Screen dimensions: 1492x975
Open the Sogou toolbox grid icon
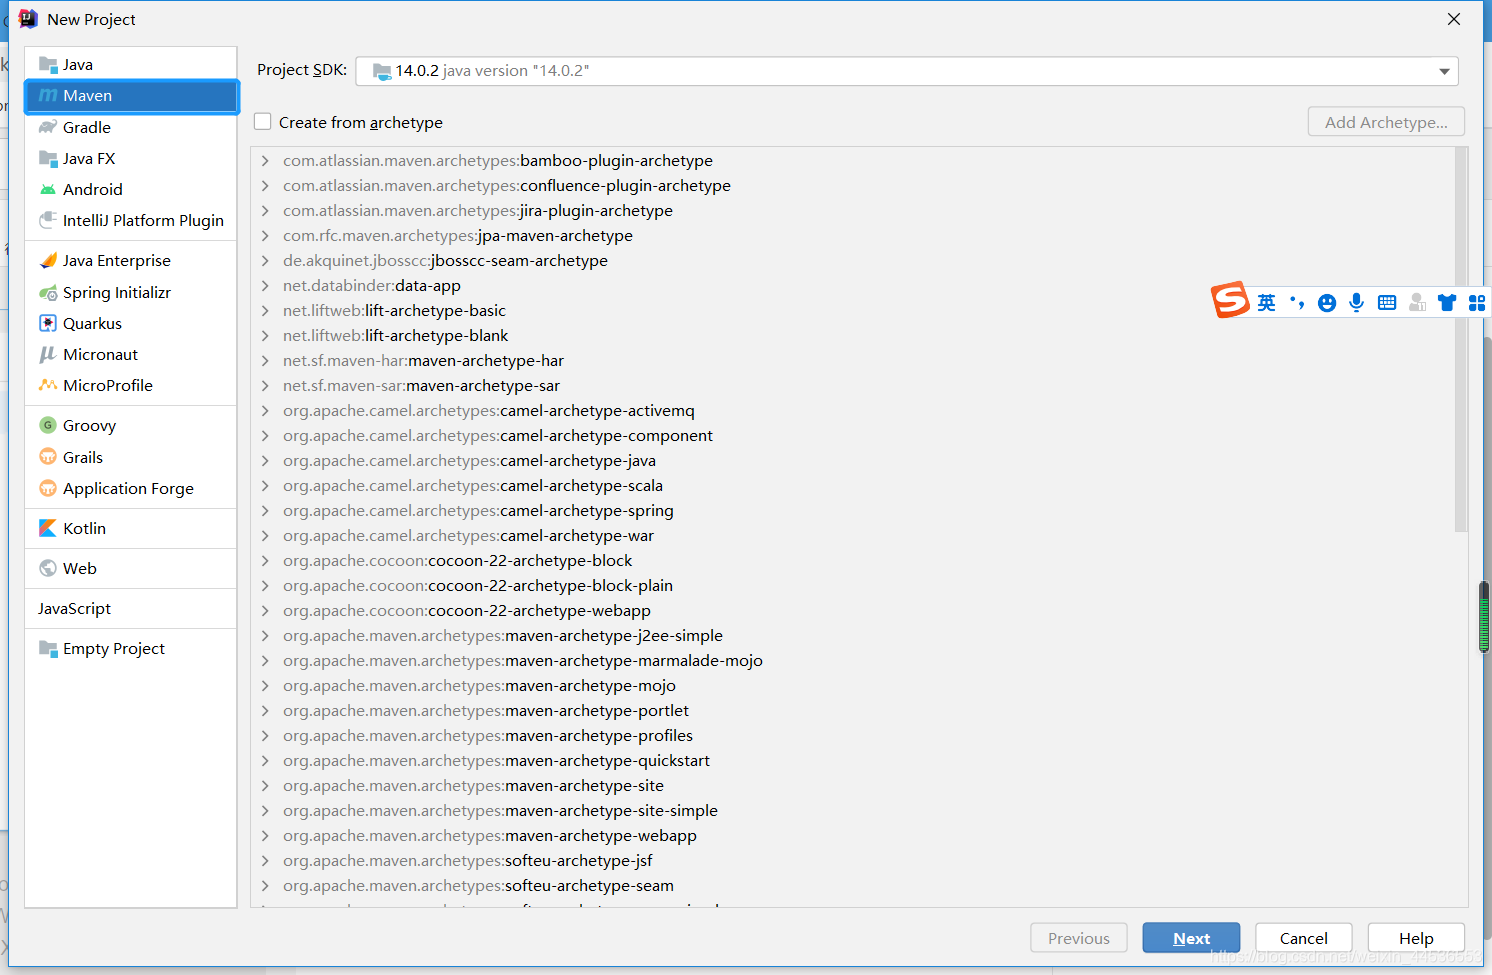tap(1477, 303)
